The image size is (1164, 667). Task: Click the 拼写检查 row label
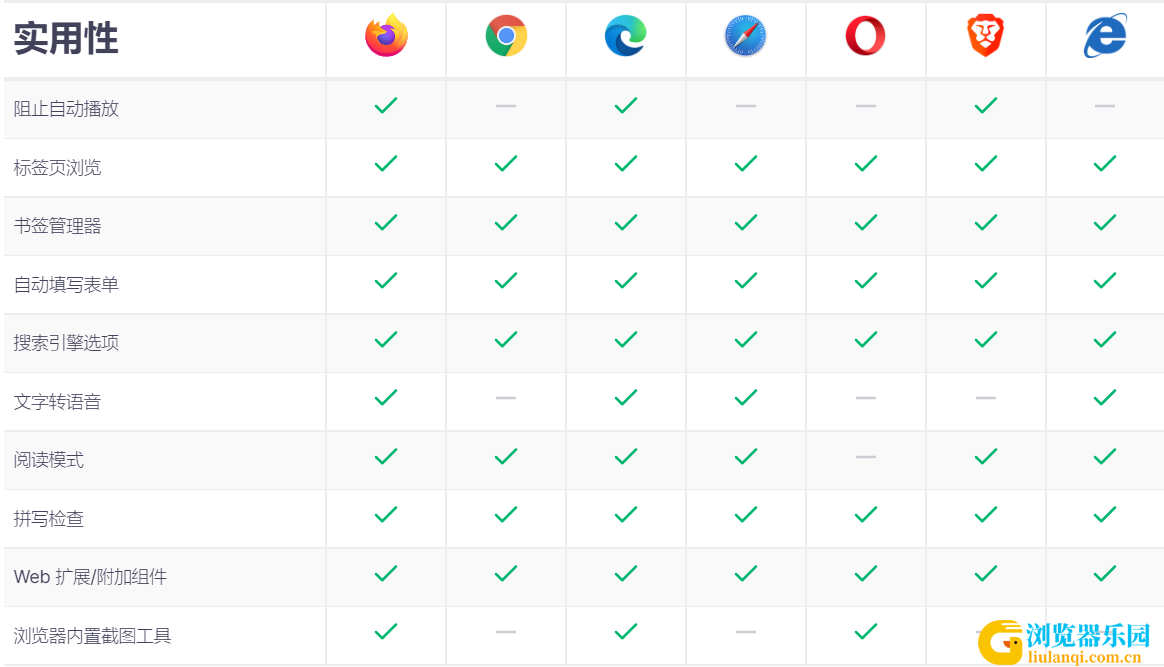pos(48,519)
